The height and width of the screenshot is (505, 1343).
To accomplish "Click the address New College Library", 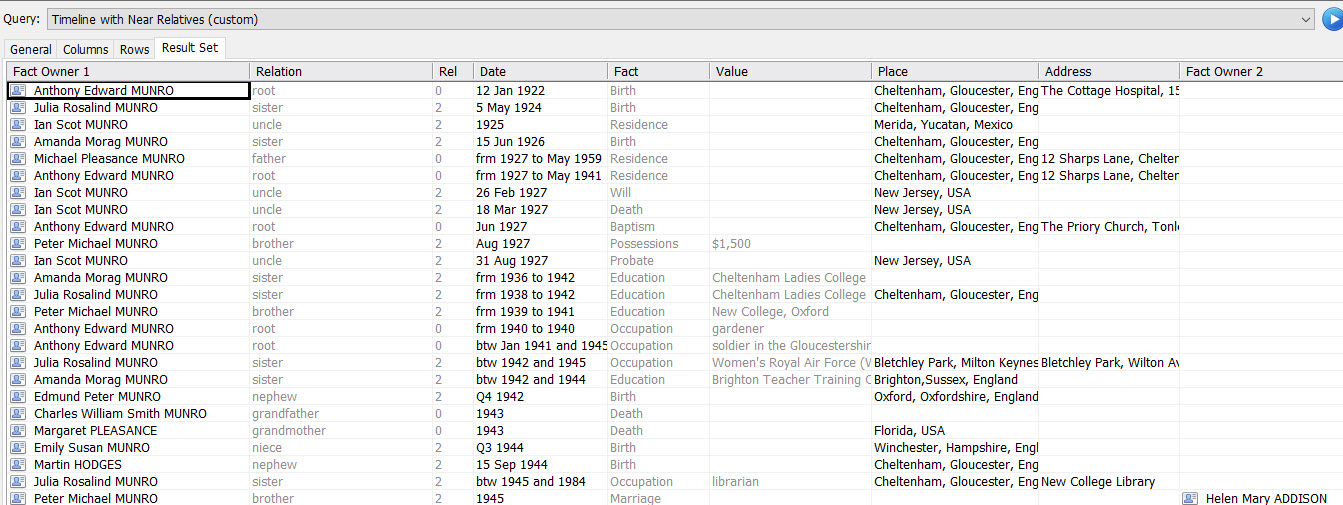I will point(1098,481).
